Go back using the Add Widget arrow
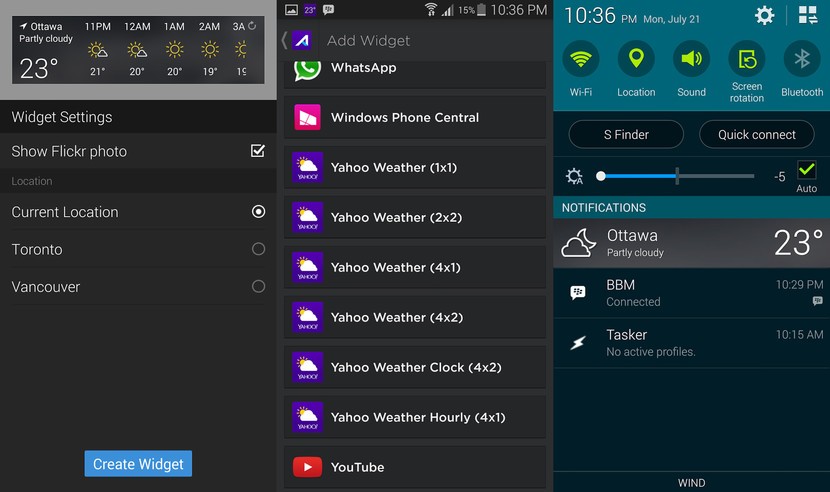The width and height of the screenshot is (830, 492). pos(284,40)
